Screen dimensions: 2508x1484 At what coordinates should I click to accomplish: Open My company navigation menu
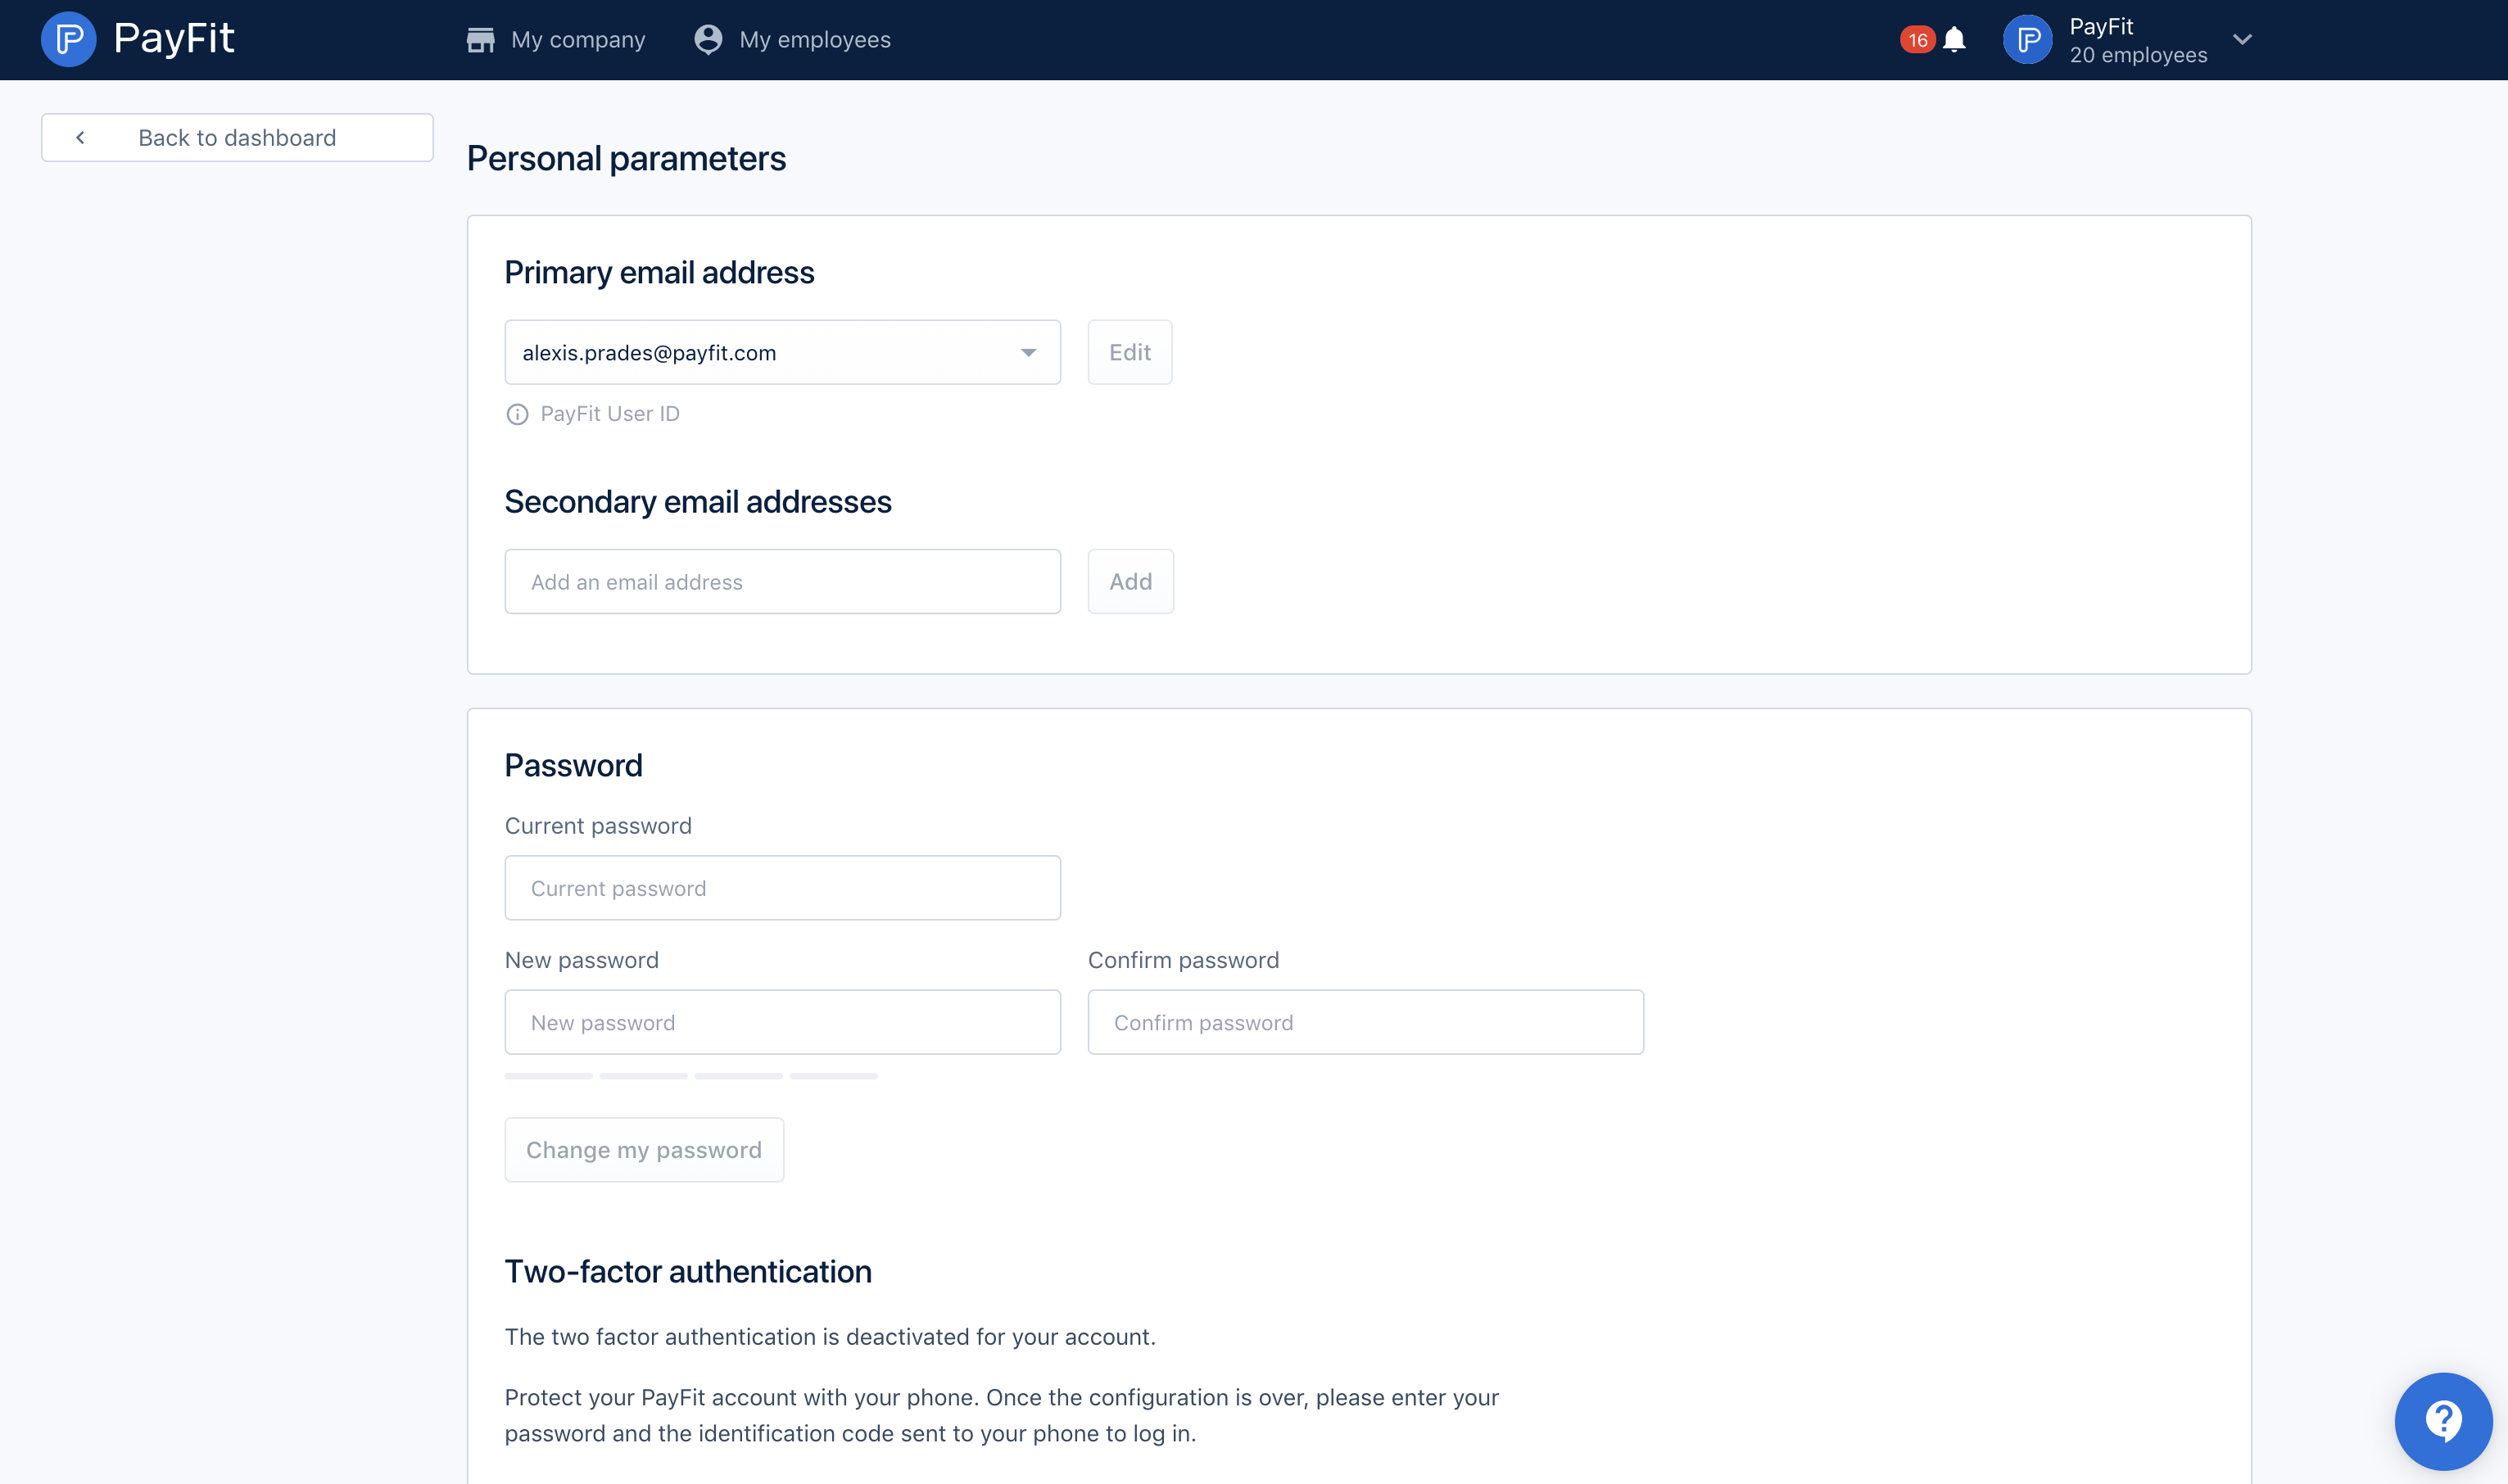[556, 38]
